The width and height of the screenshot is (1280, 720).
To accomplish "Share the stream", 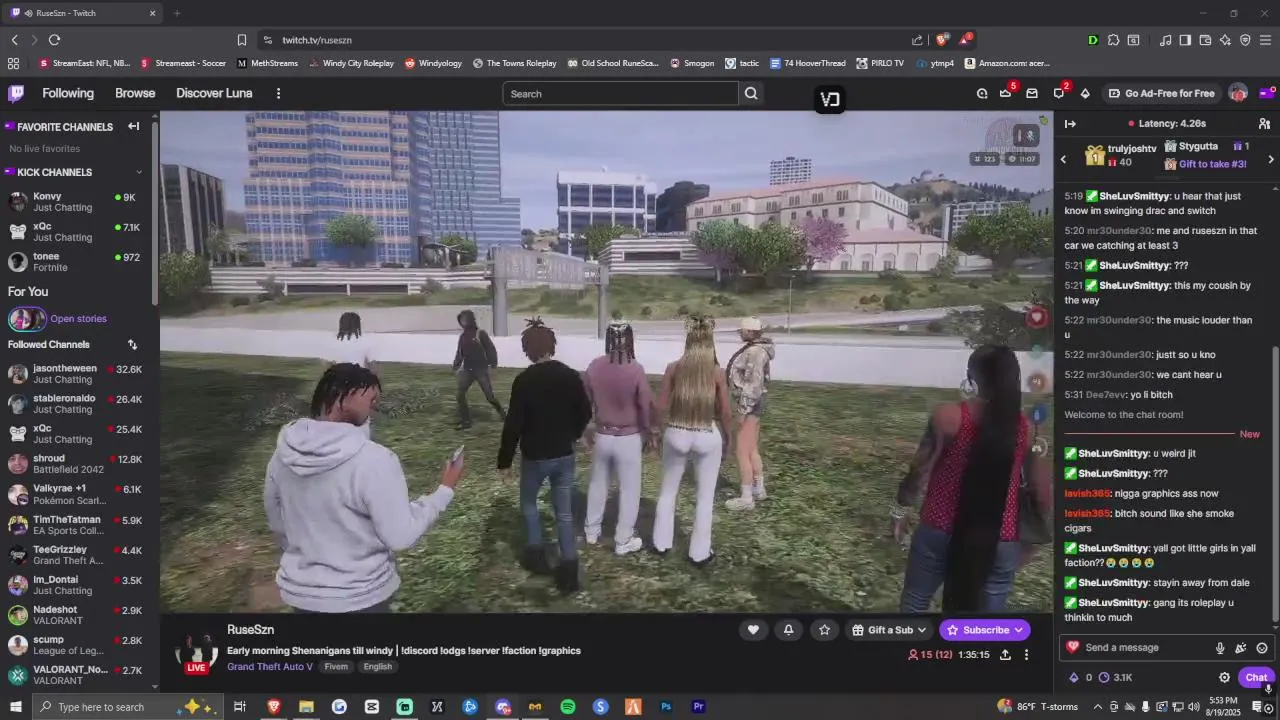I will tap(1005, 655).
